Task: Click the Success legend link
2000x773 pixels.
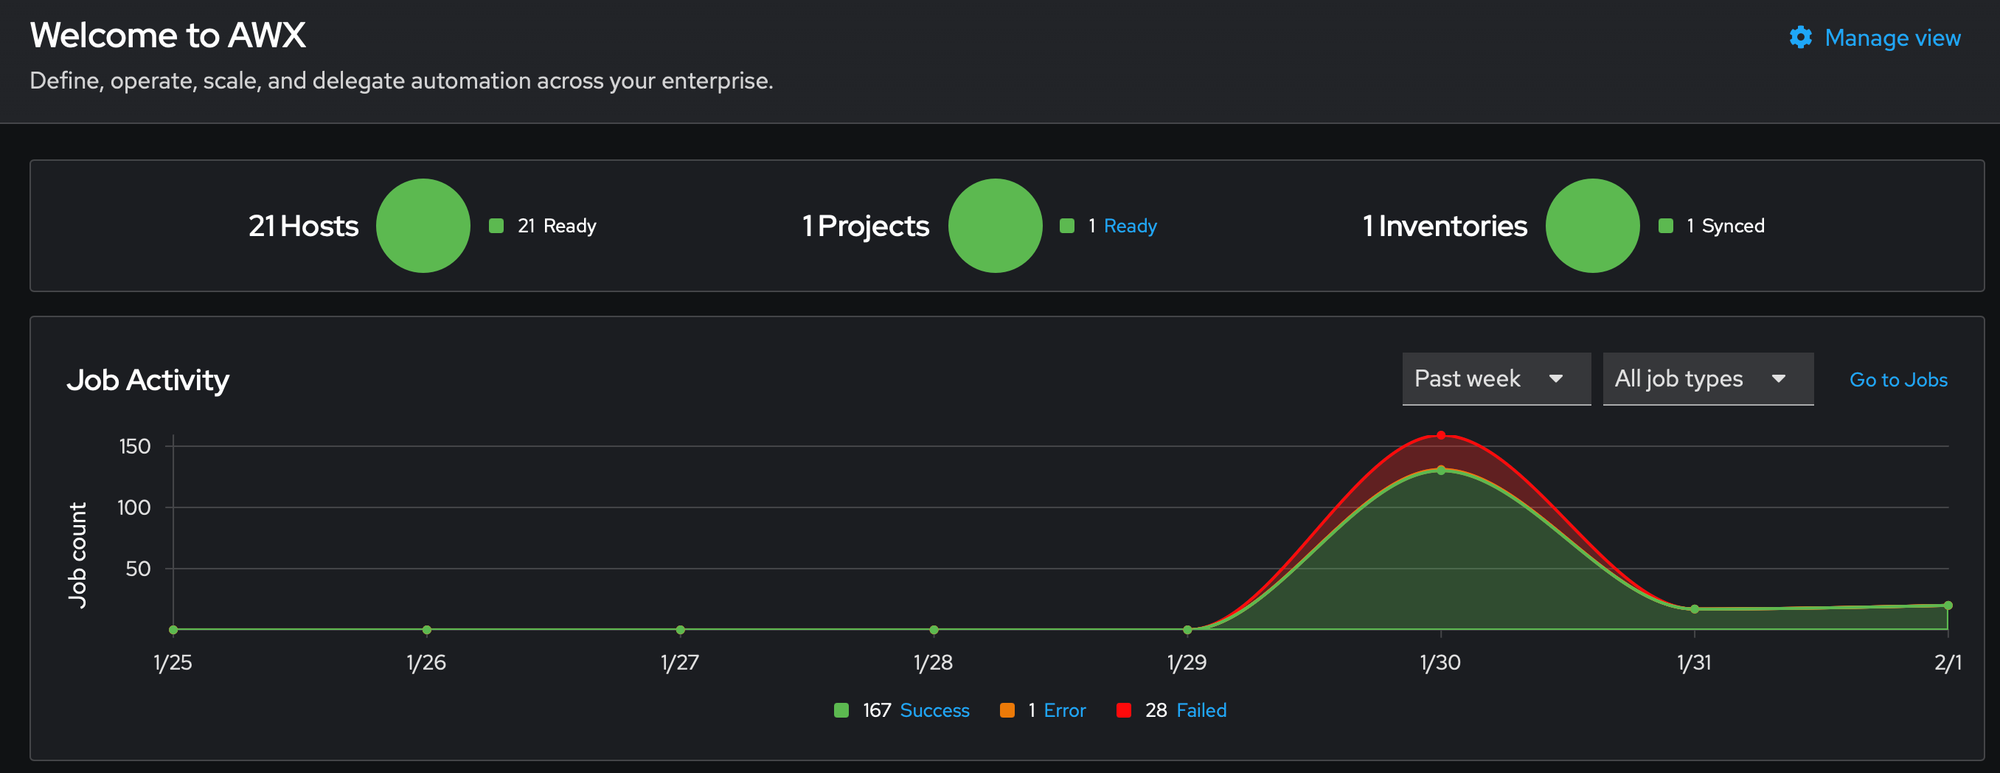Action: coord(935,711)
